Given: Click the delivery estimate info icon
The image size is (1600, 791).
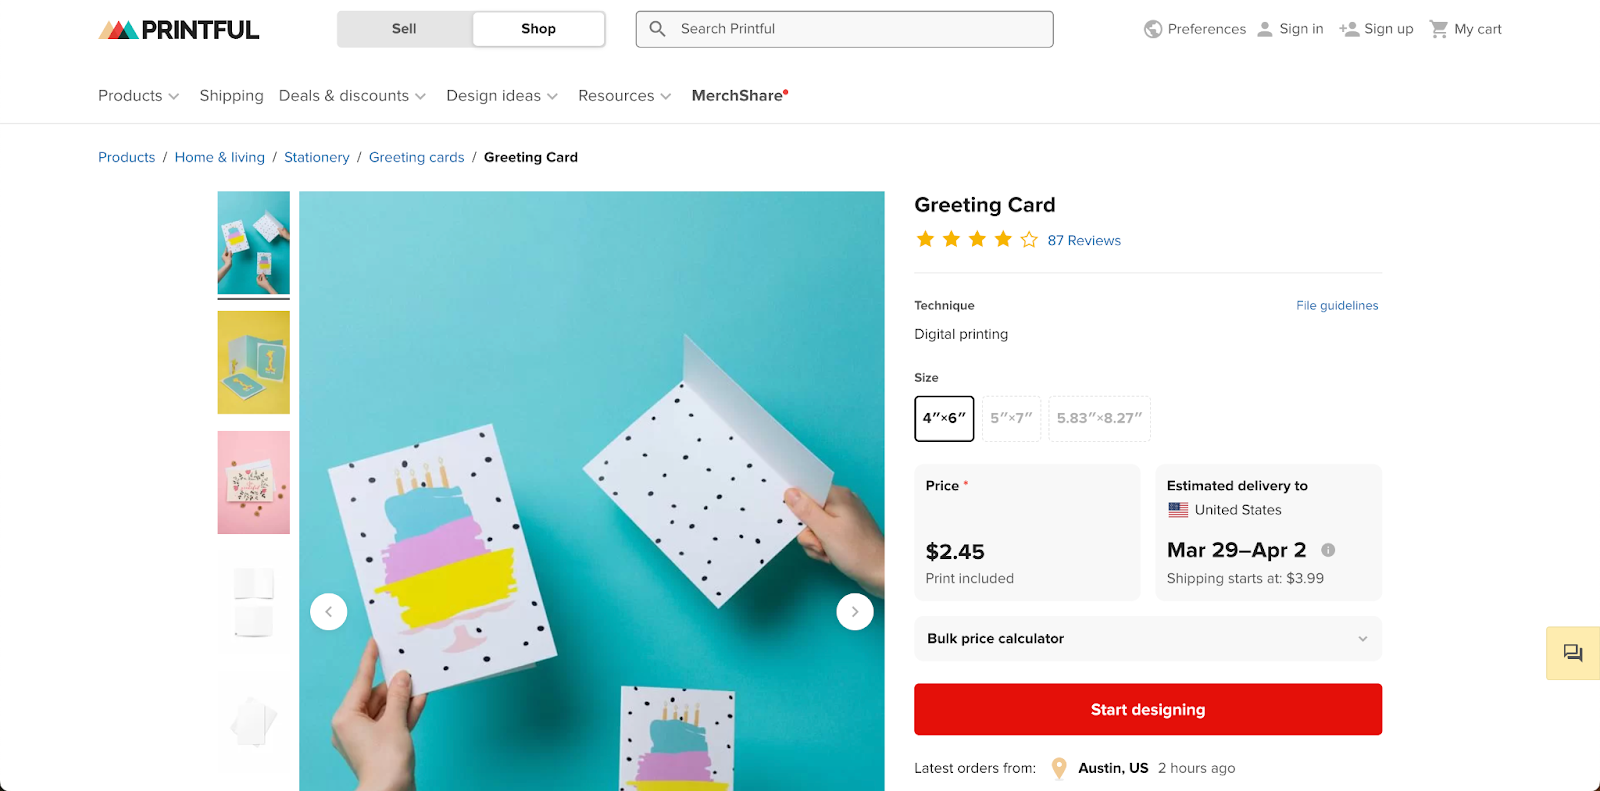Looking at the screenshot, I should 1328,550.
